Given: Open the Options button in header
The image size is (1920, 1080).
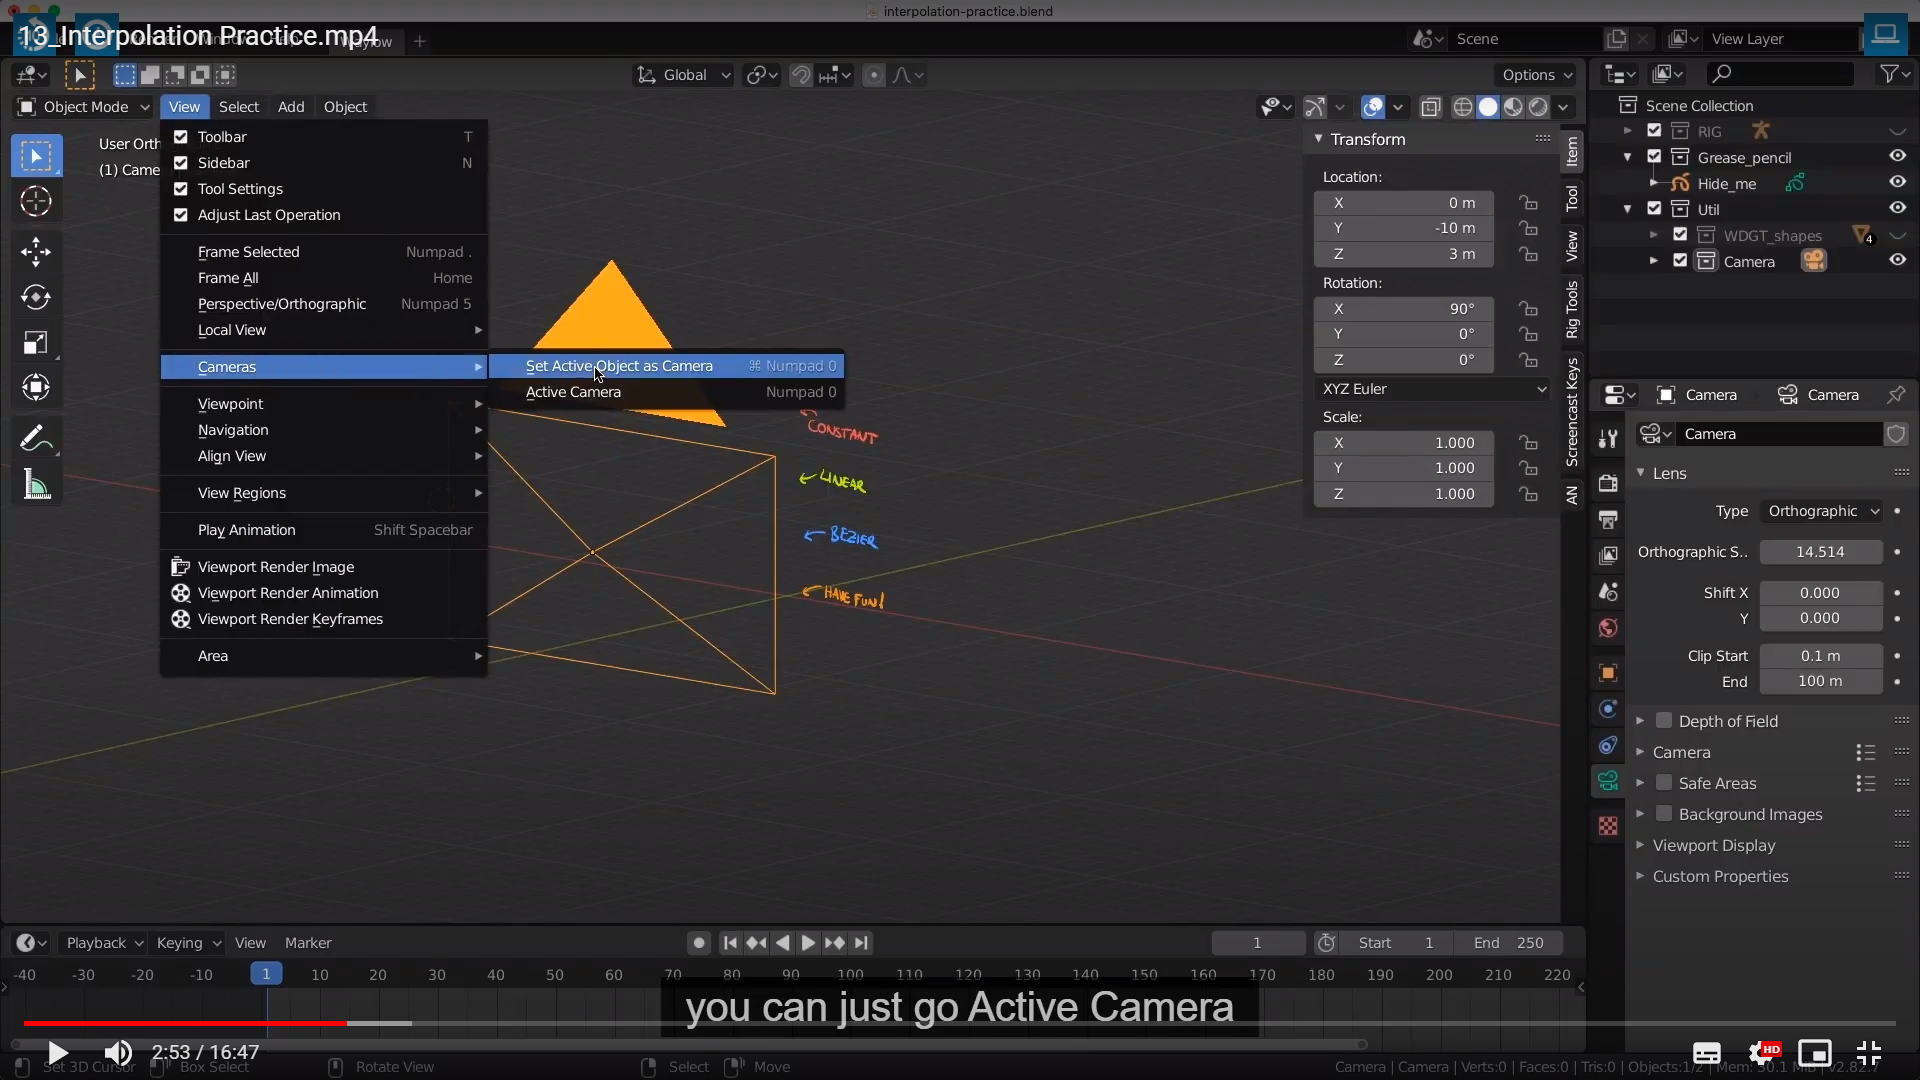Looking at the screenshot, I should tap(1536, 75).
